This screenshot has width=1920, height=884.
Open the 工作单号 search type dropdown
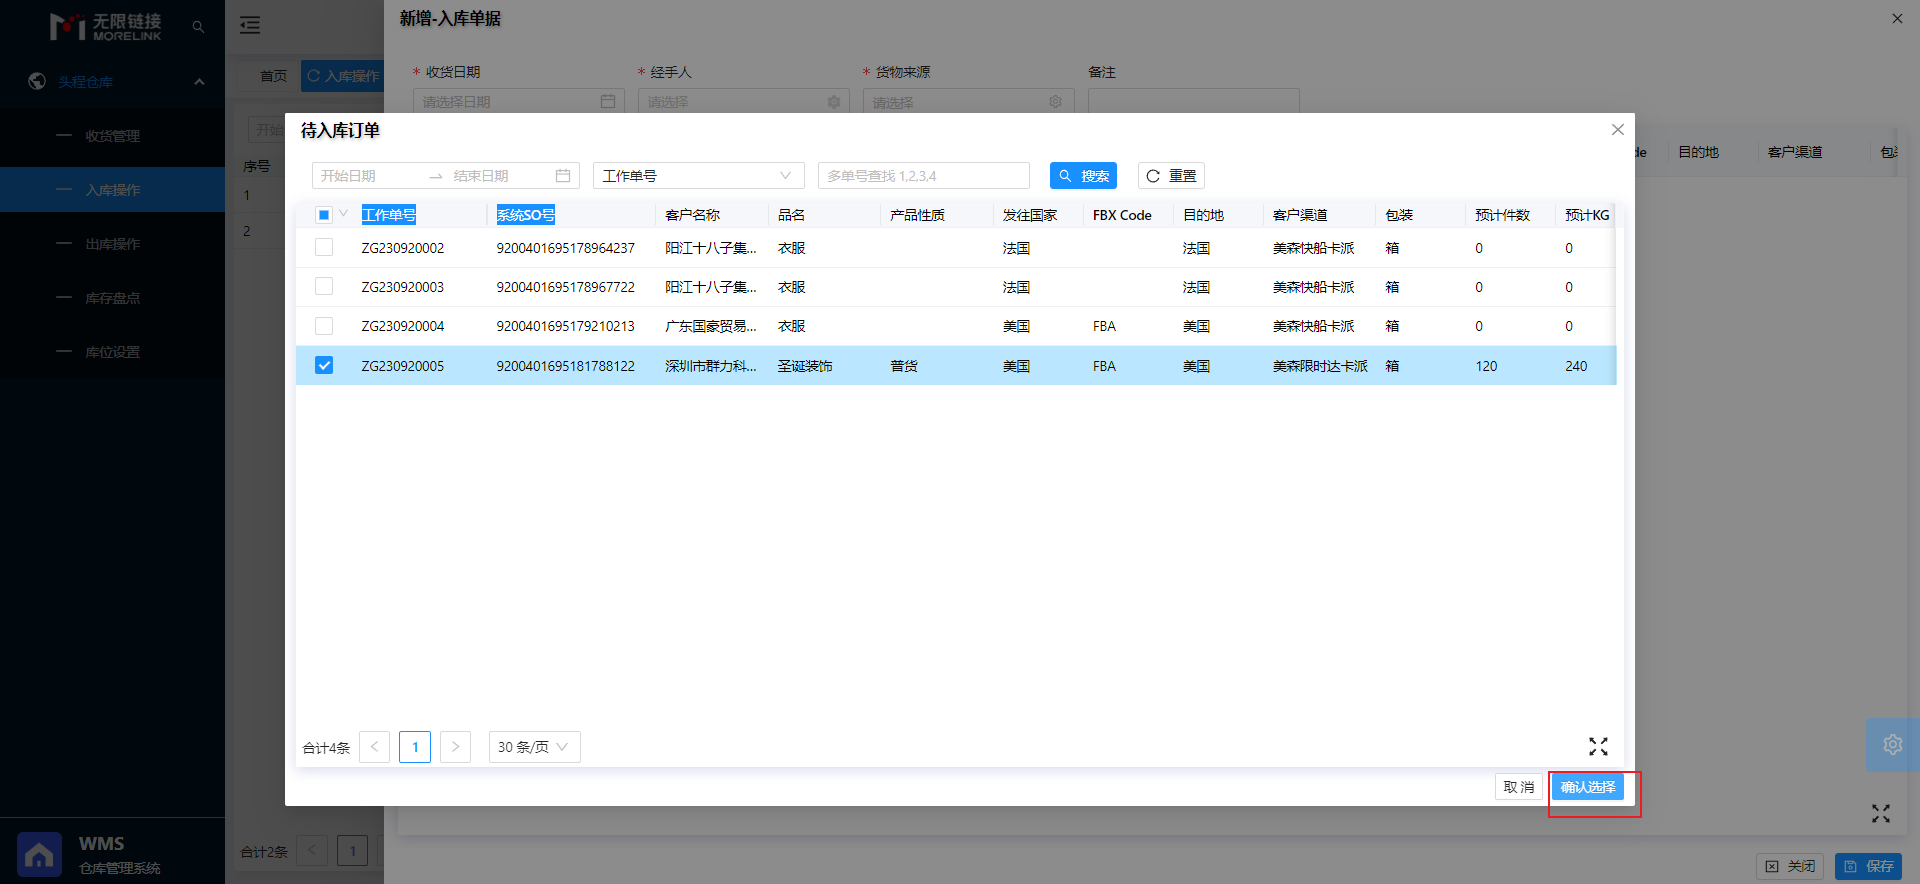pyautogui.click(x=698, y=176)
